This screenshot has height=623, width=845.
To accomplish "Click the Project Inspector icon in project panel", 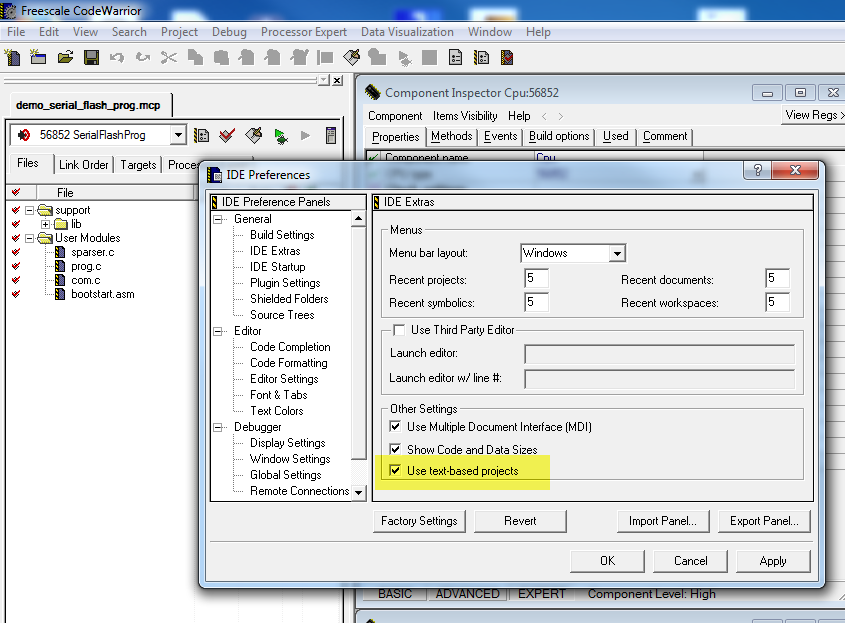I will [x=331, y=135].
